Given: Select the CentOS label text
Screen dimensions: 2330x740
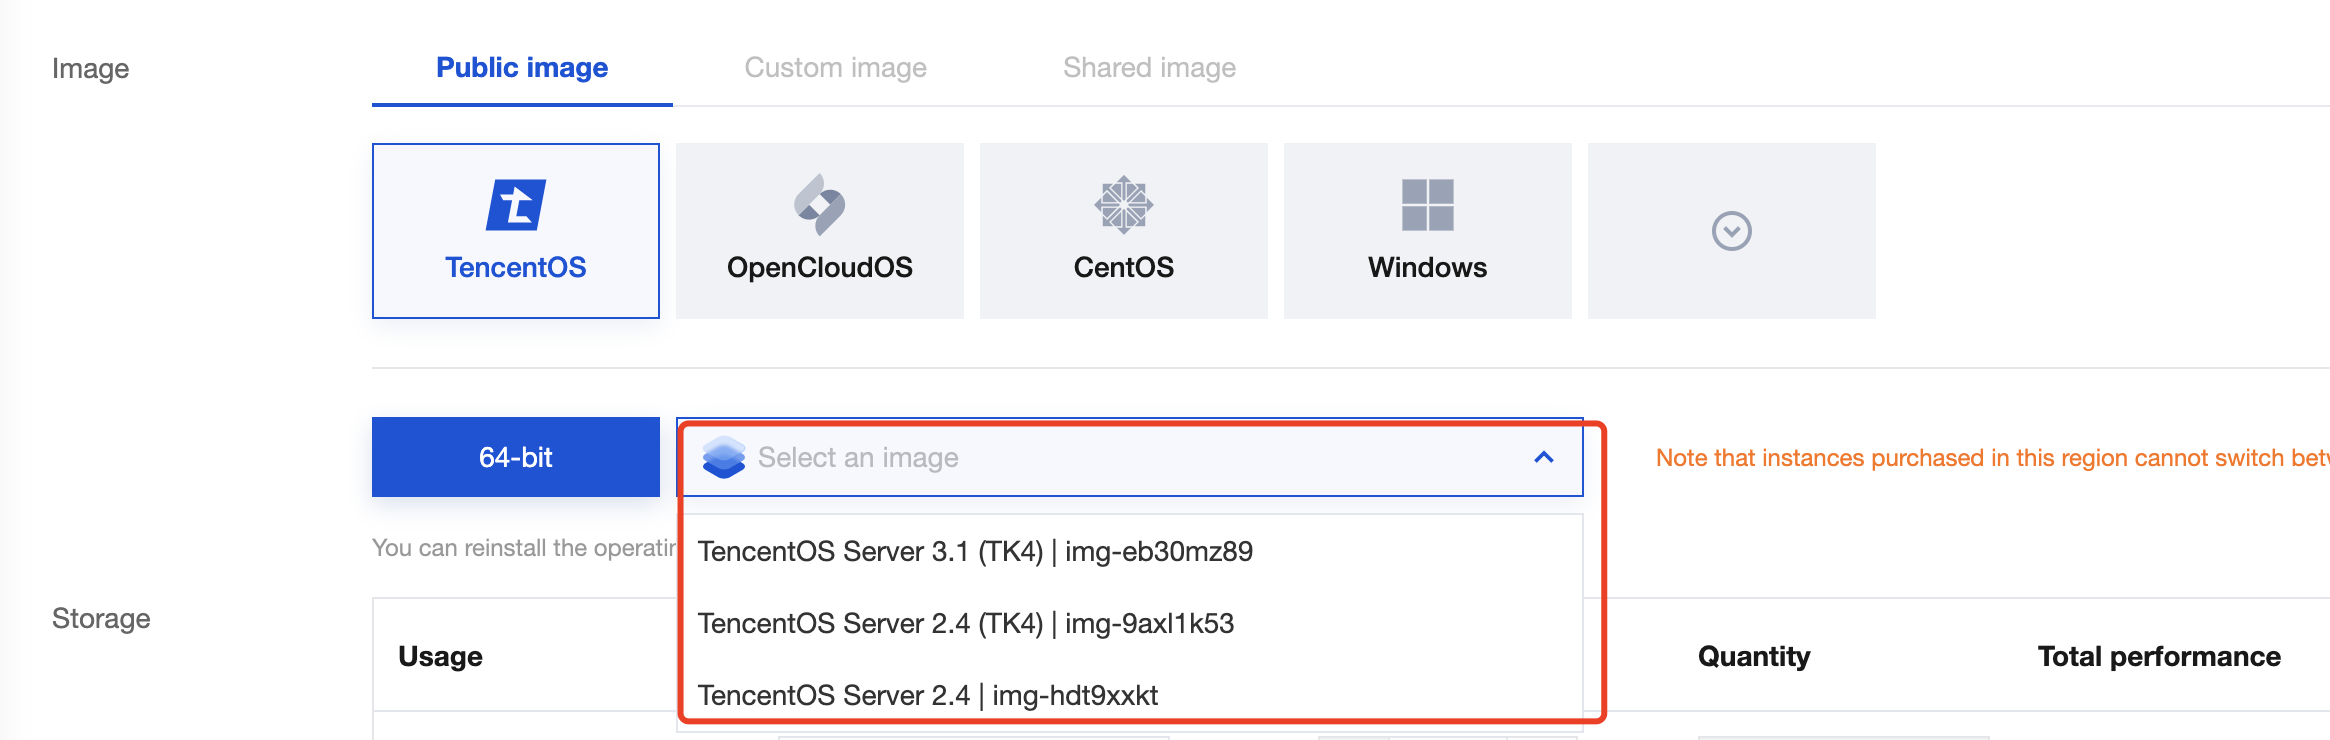Looking at the screenshot, I should coord(1123,267).
